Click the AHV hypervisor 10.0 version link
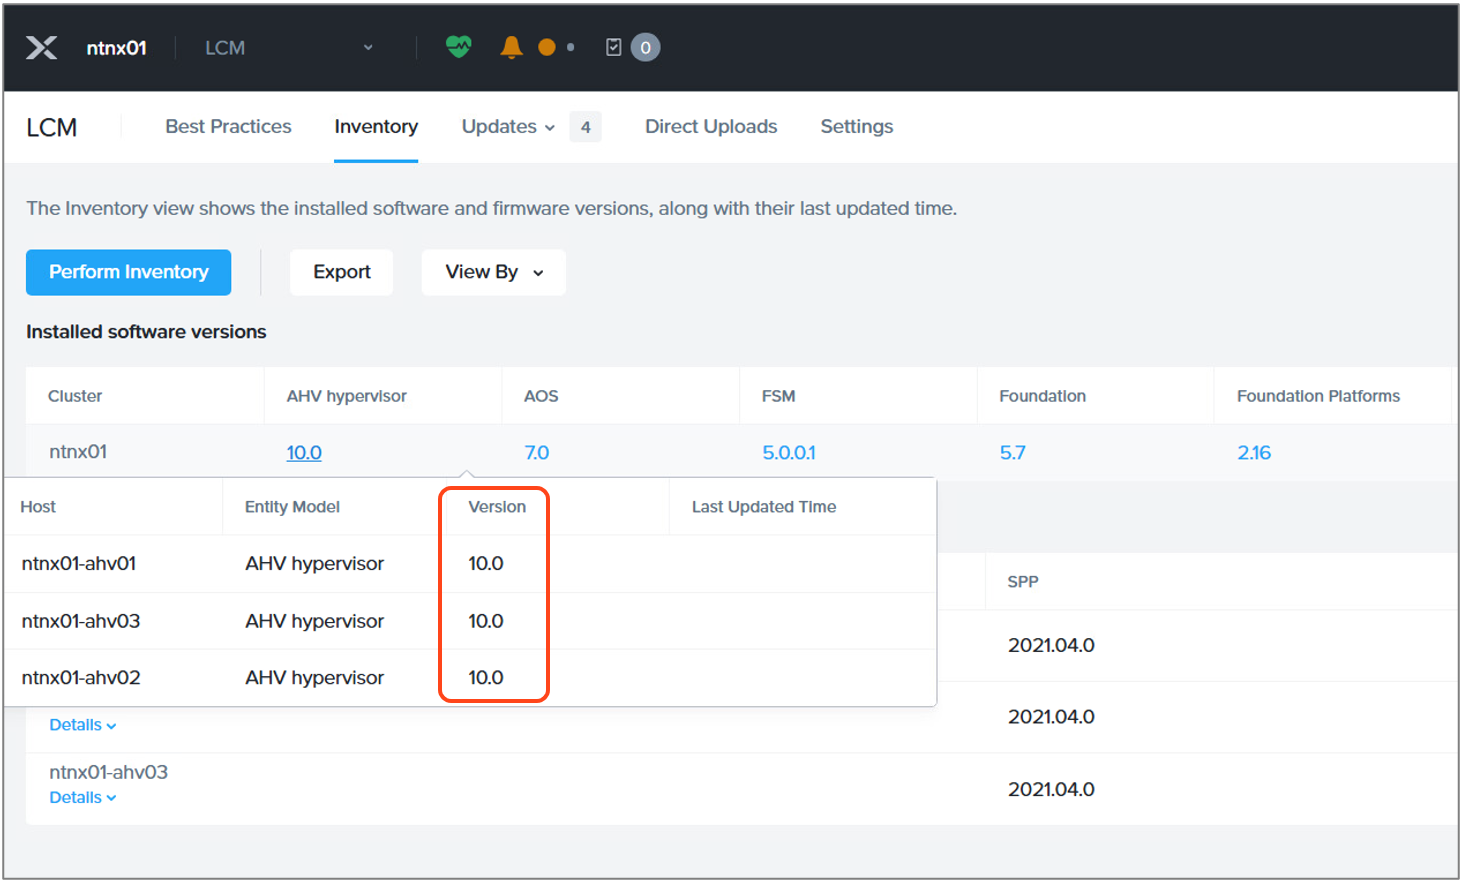This screenshot has width=1461, height=881. coord(304,453)
